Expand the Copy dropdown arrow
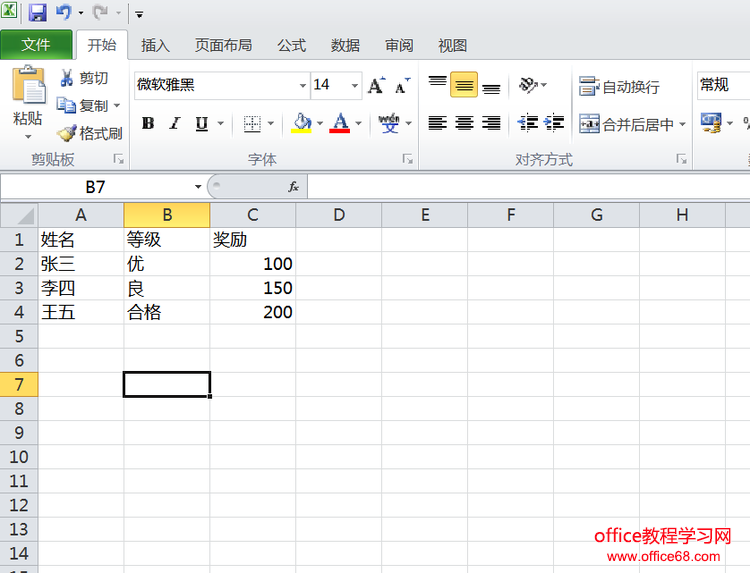The height and width of the screenshot is (573, 750). [117, 105]
